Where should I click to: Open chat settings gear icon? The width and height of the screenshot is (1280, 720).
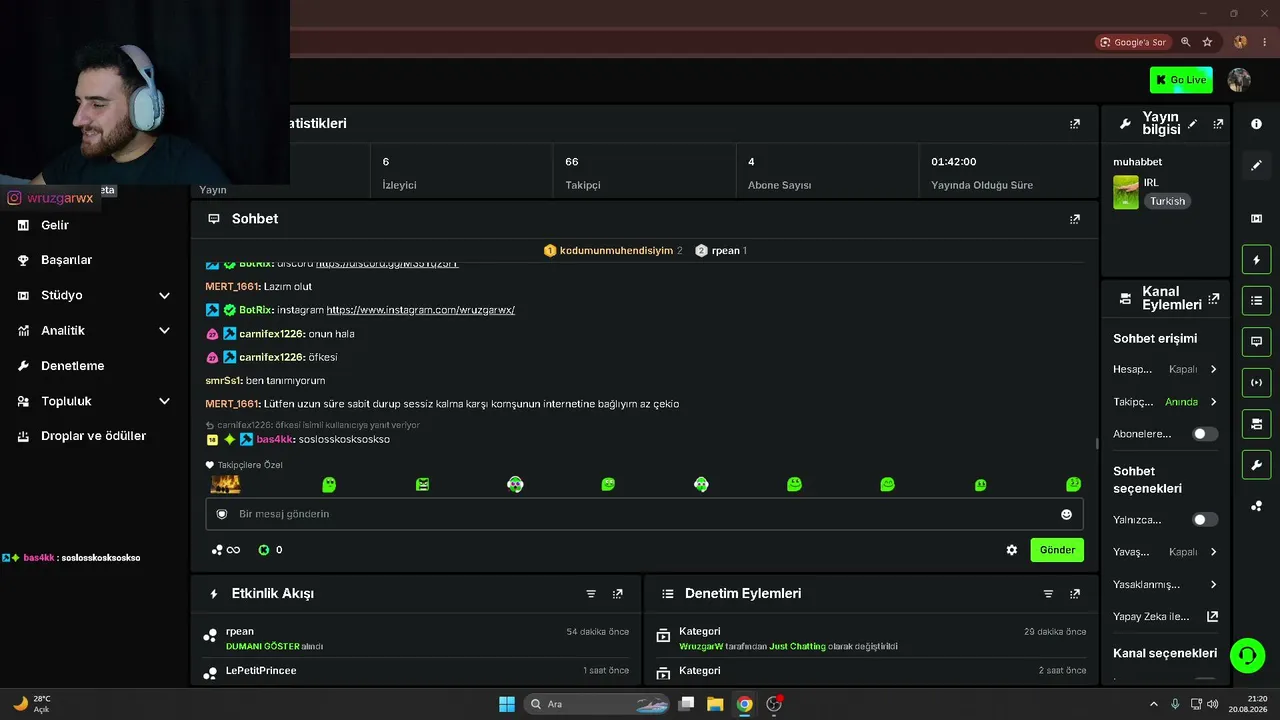pyautogui.click(x=1012, y=550)
